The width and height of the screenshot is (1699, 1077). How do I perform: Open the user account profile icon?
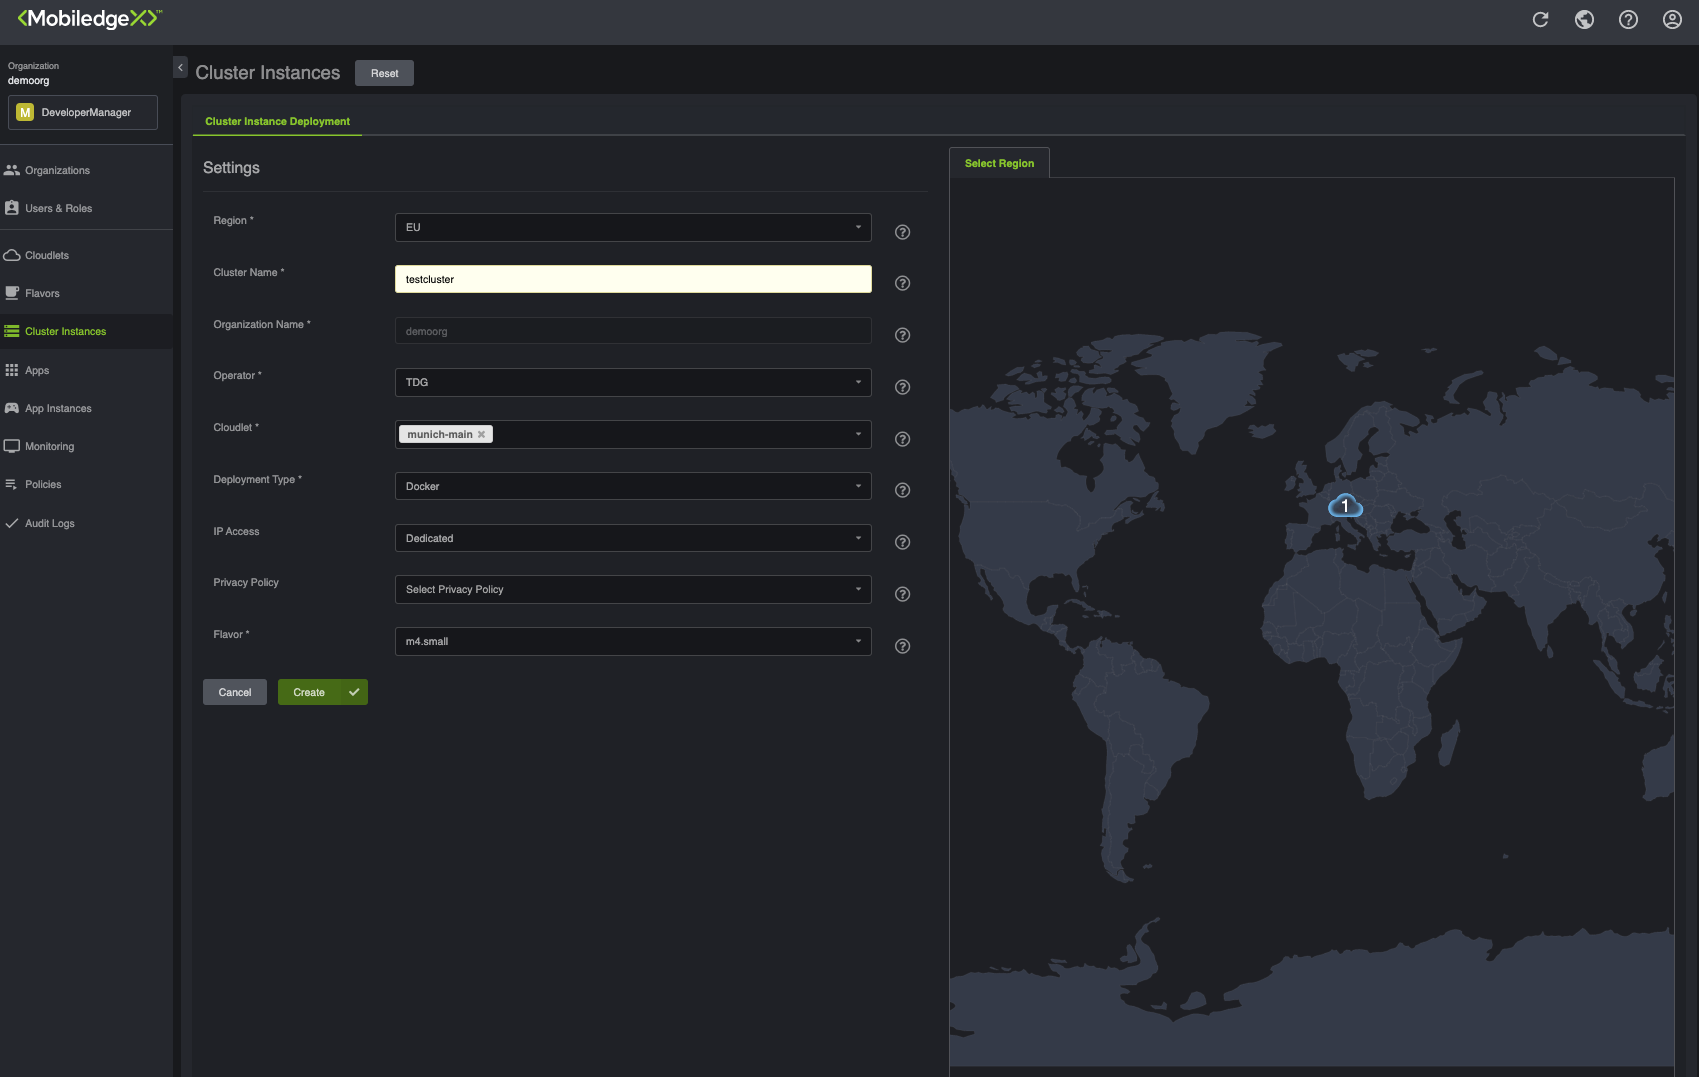coord(1672,19)
